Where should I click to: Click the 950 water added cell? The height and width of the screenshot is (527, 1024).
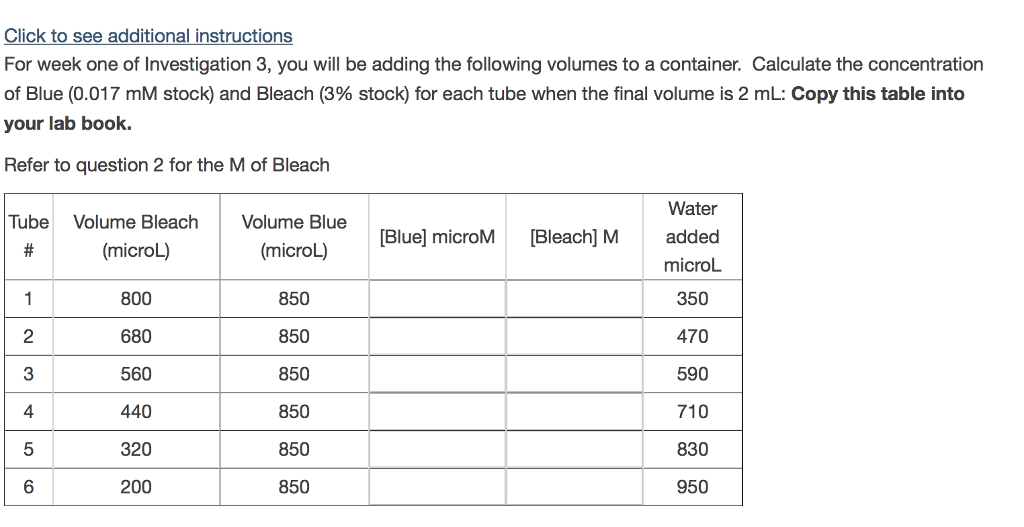point(692,487)
